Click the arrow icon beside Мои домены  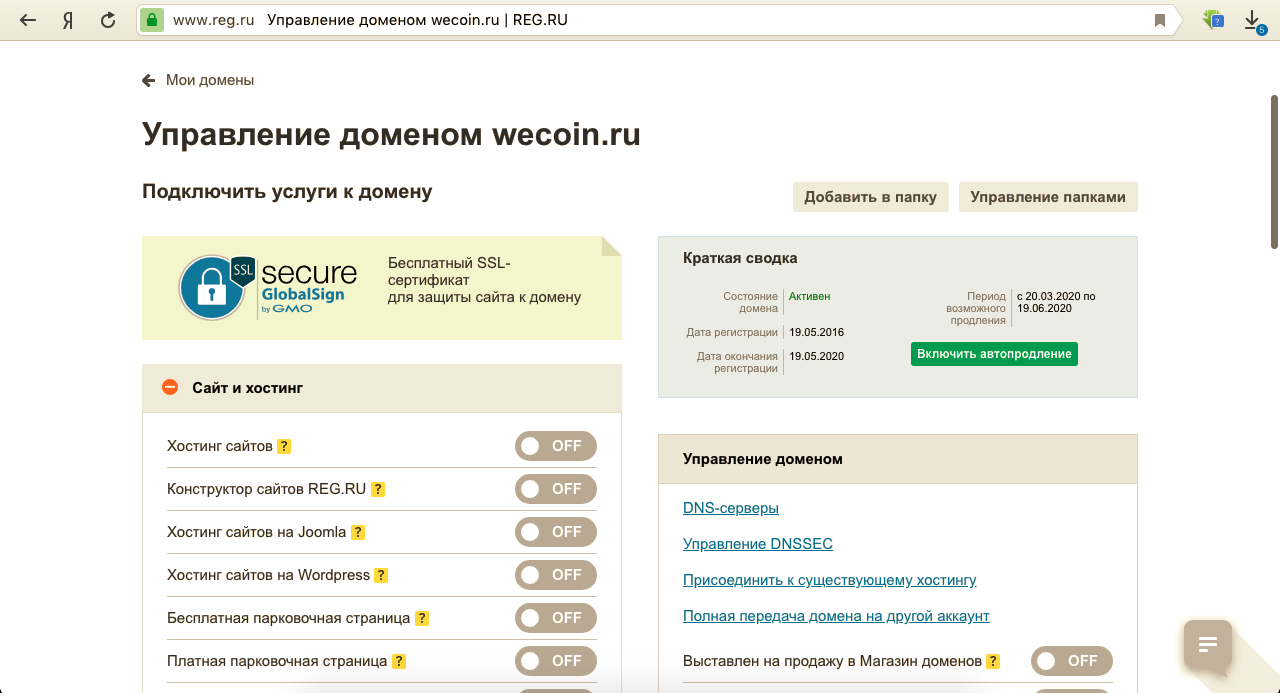click(149, 80)
